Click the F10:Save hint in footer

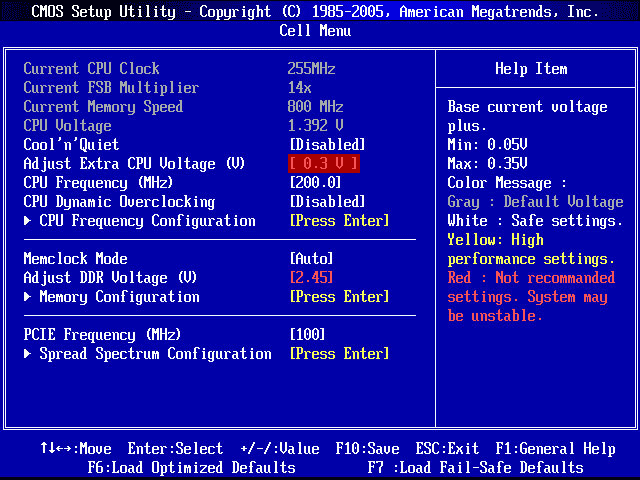(367, 449)
